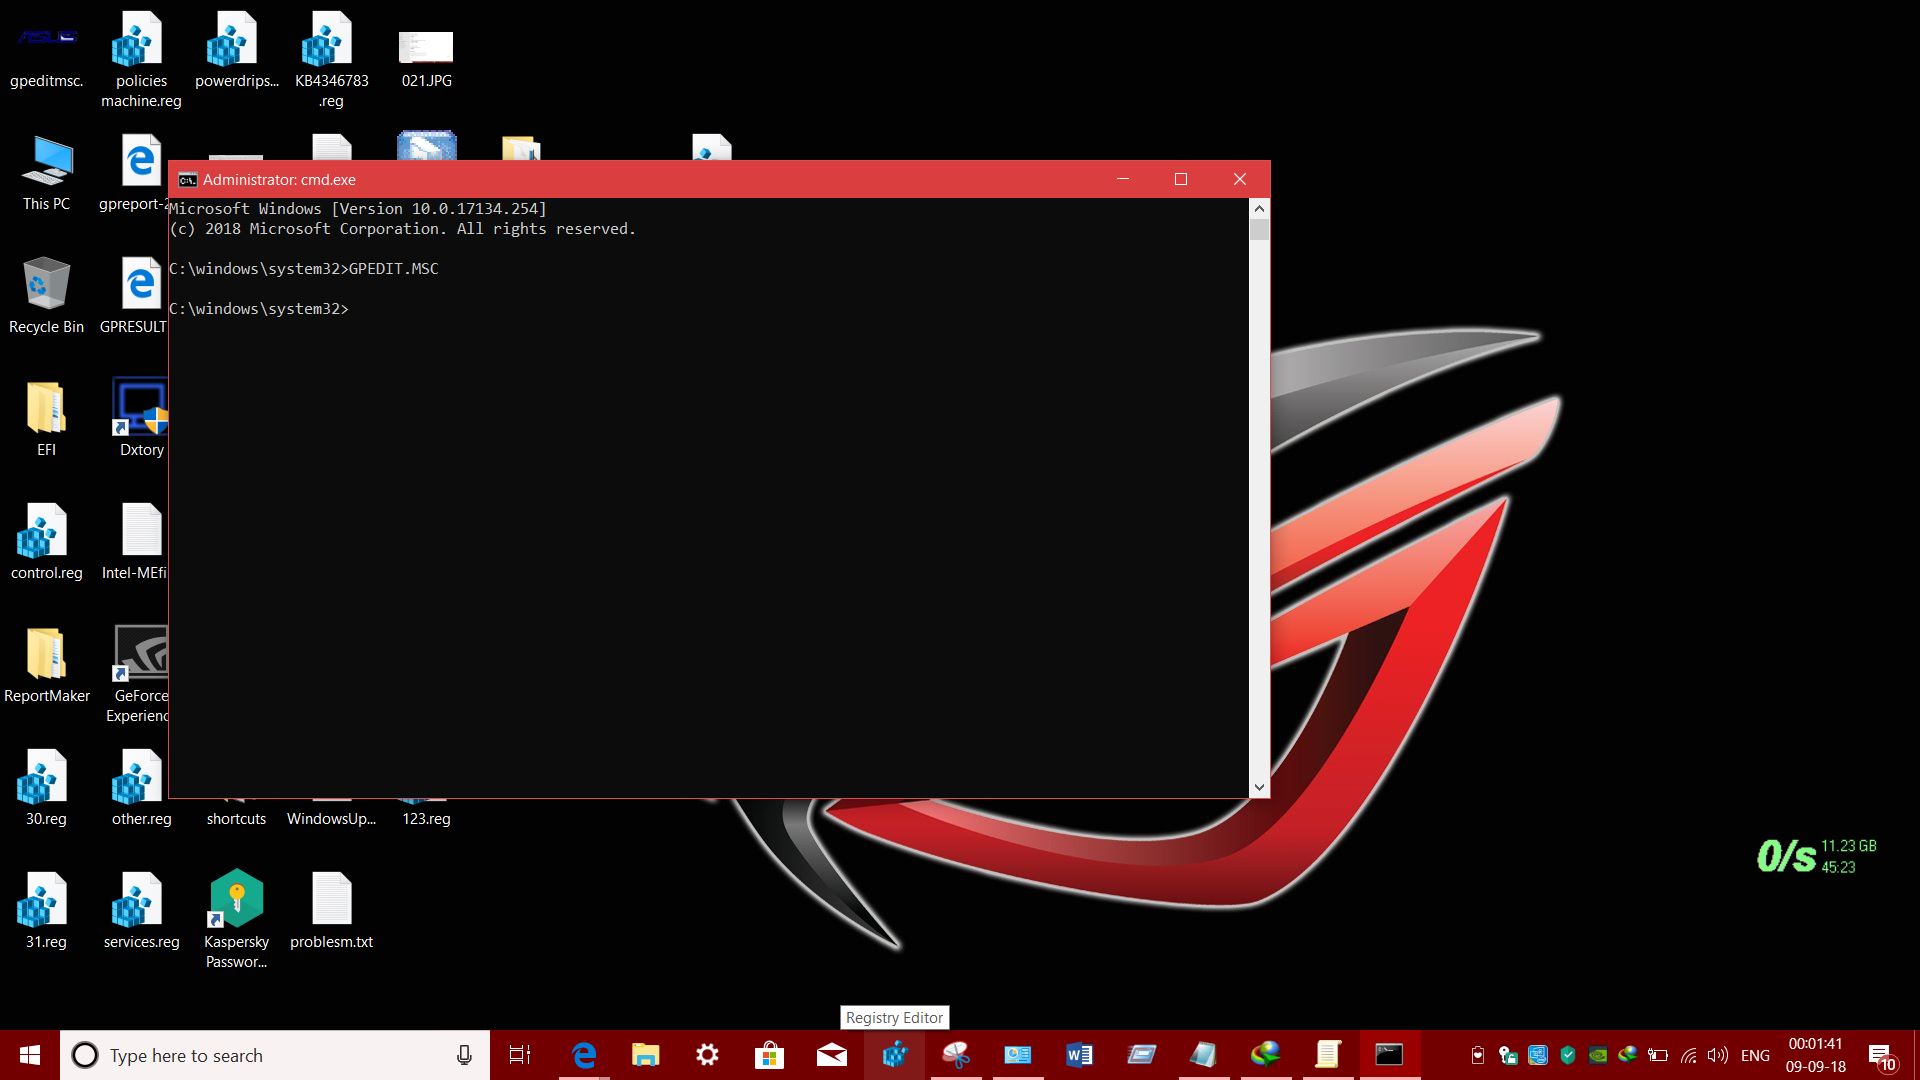Open the cmd window system menu icon

pyautogui.click(x=187, y=180)
